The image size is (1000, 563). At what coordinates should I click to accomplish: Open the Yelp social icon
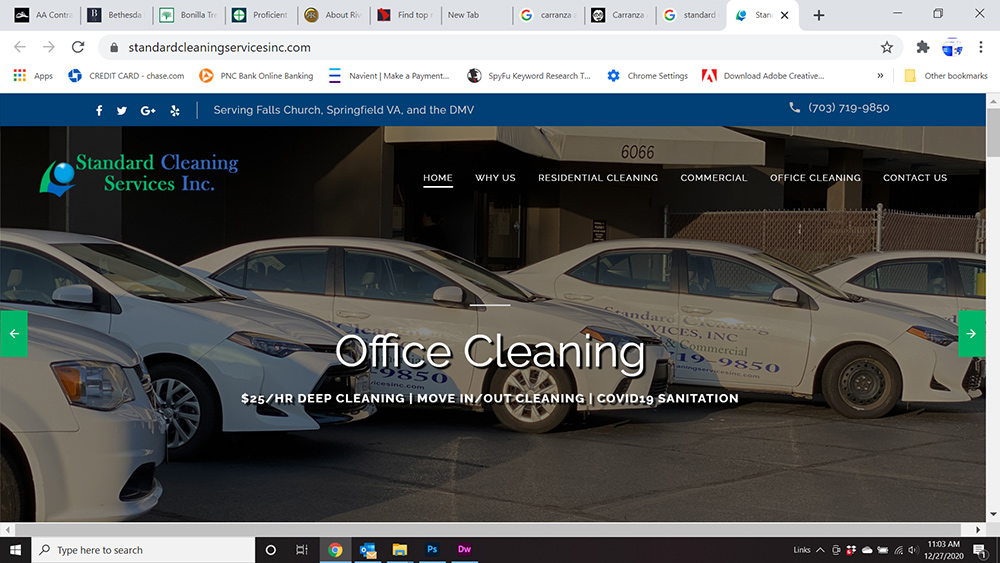coord(175,110)
